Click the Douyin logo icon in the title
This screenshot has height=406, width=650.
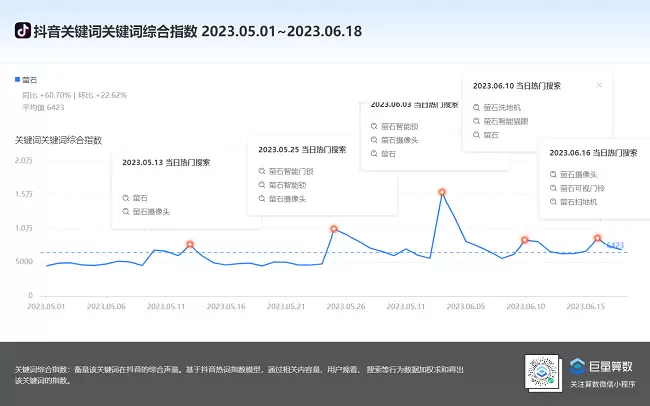tap(22, 31)
